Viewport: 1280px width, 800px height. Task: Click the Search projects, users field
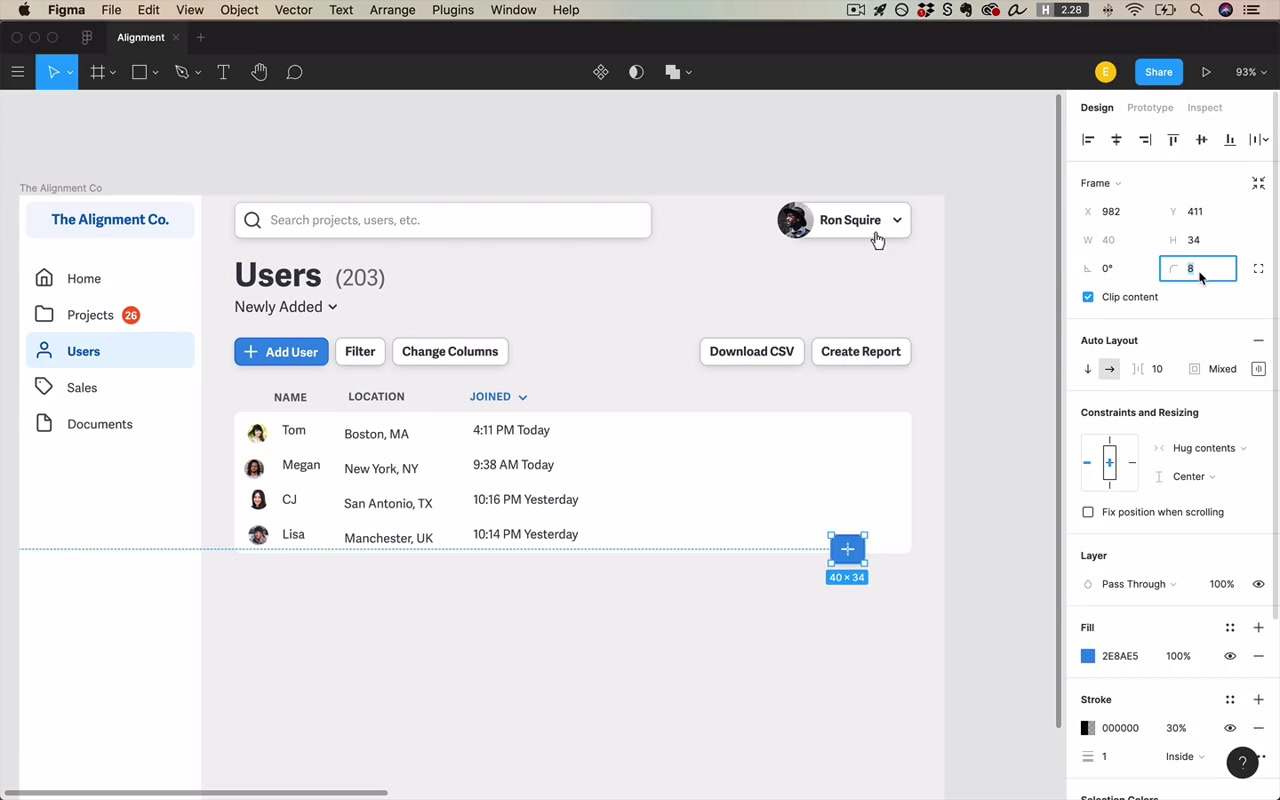pos(443,220)
